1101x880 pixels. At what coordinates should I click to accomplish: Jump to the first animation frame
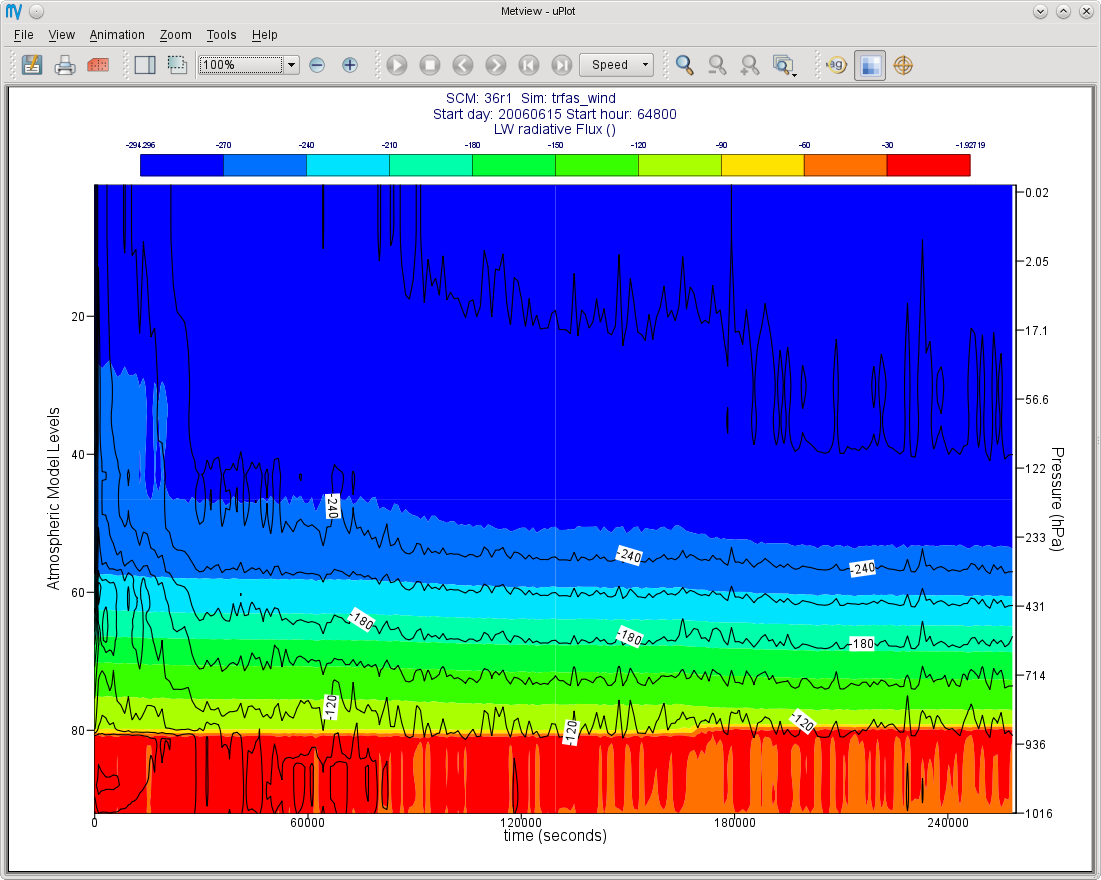pyautogui.click(x=529, y=65)
